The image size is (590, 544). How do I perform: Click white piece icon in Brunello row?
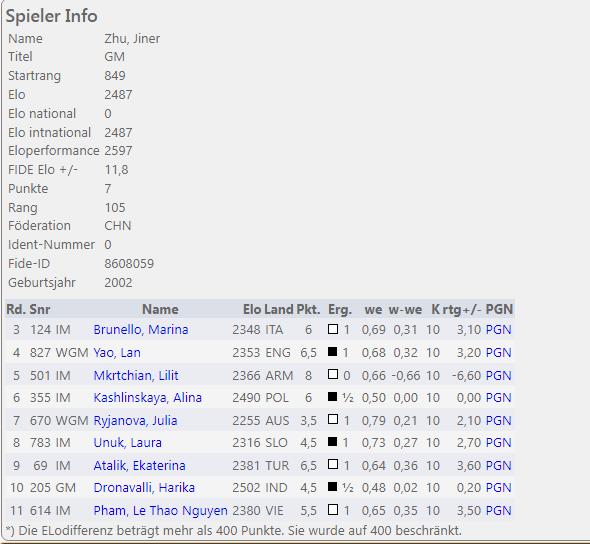(333, 329)
